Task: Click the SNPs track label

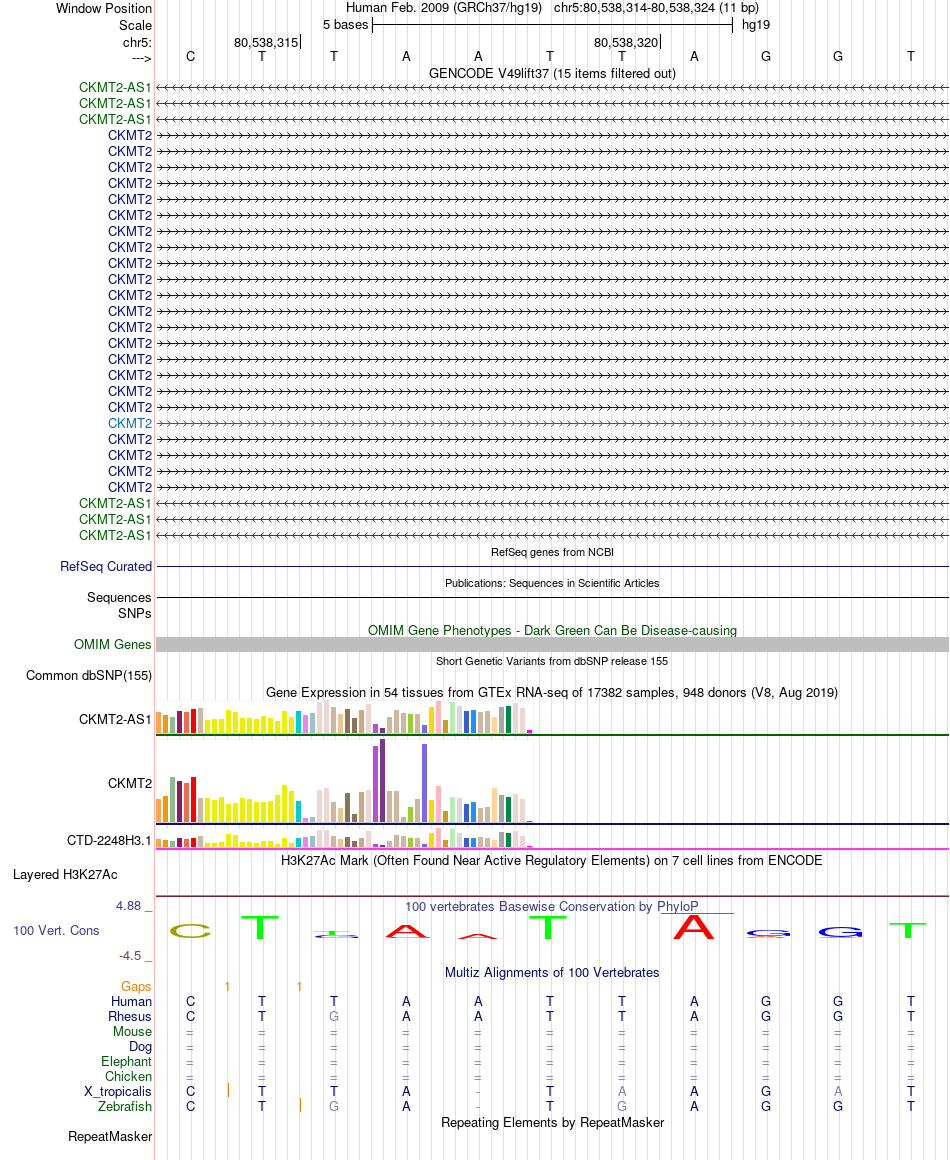Action: pyautogui.click(x=135, y=613)
